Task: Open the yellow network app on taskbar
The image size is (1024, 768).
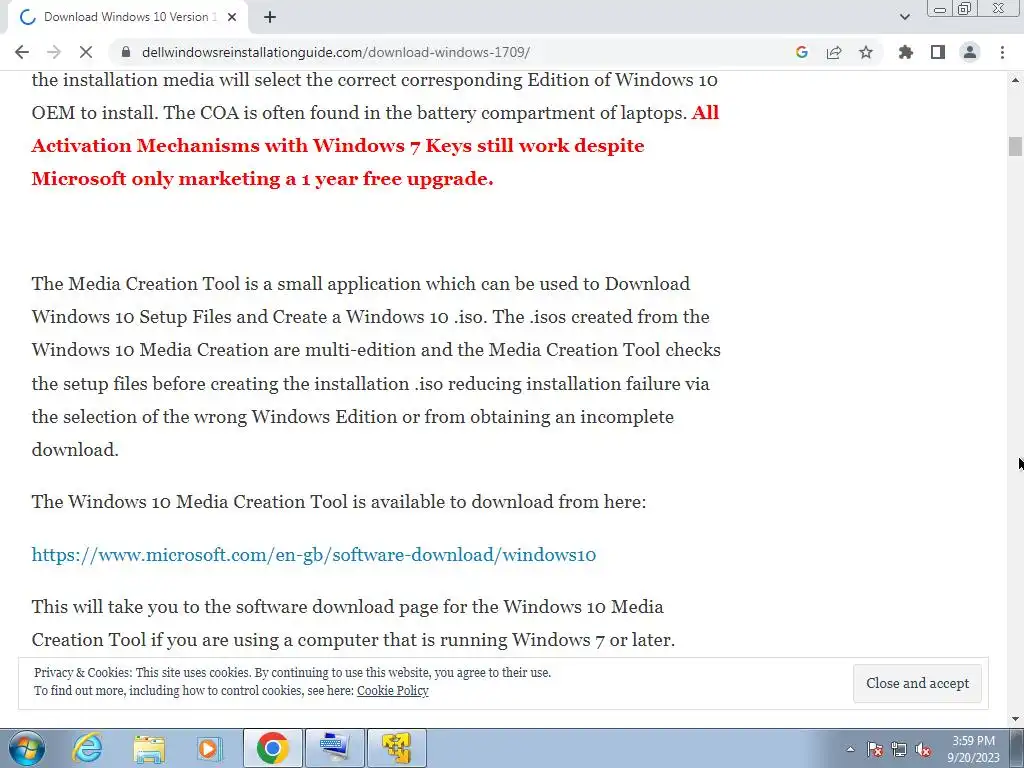Action: click(397, 748)
